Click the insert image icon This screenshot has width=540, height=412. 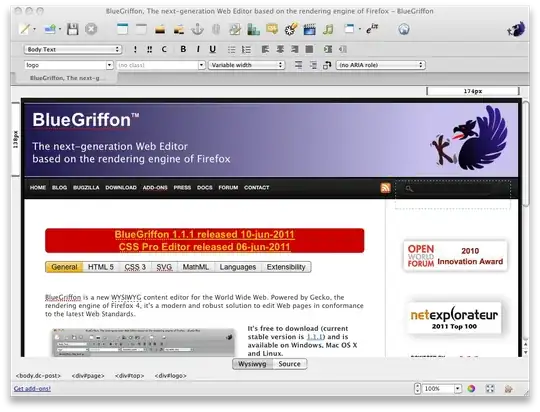point(160,30)
